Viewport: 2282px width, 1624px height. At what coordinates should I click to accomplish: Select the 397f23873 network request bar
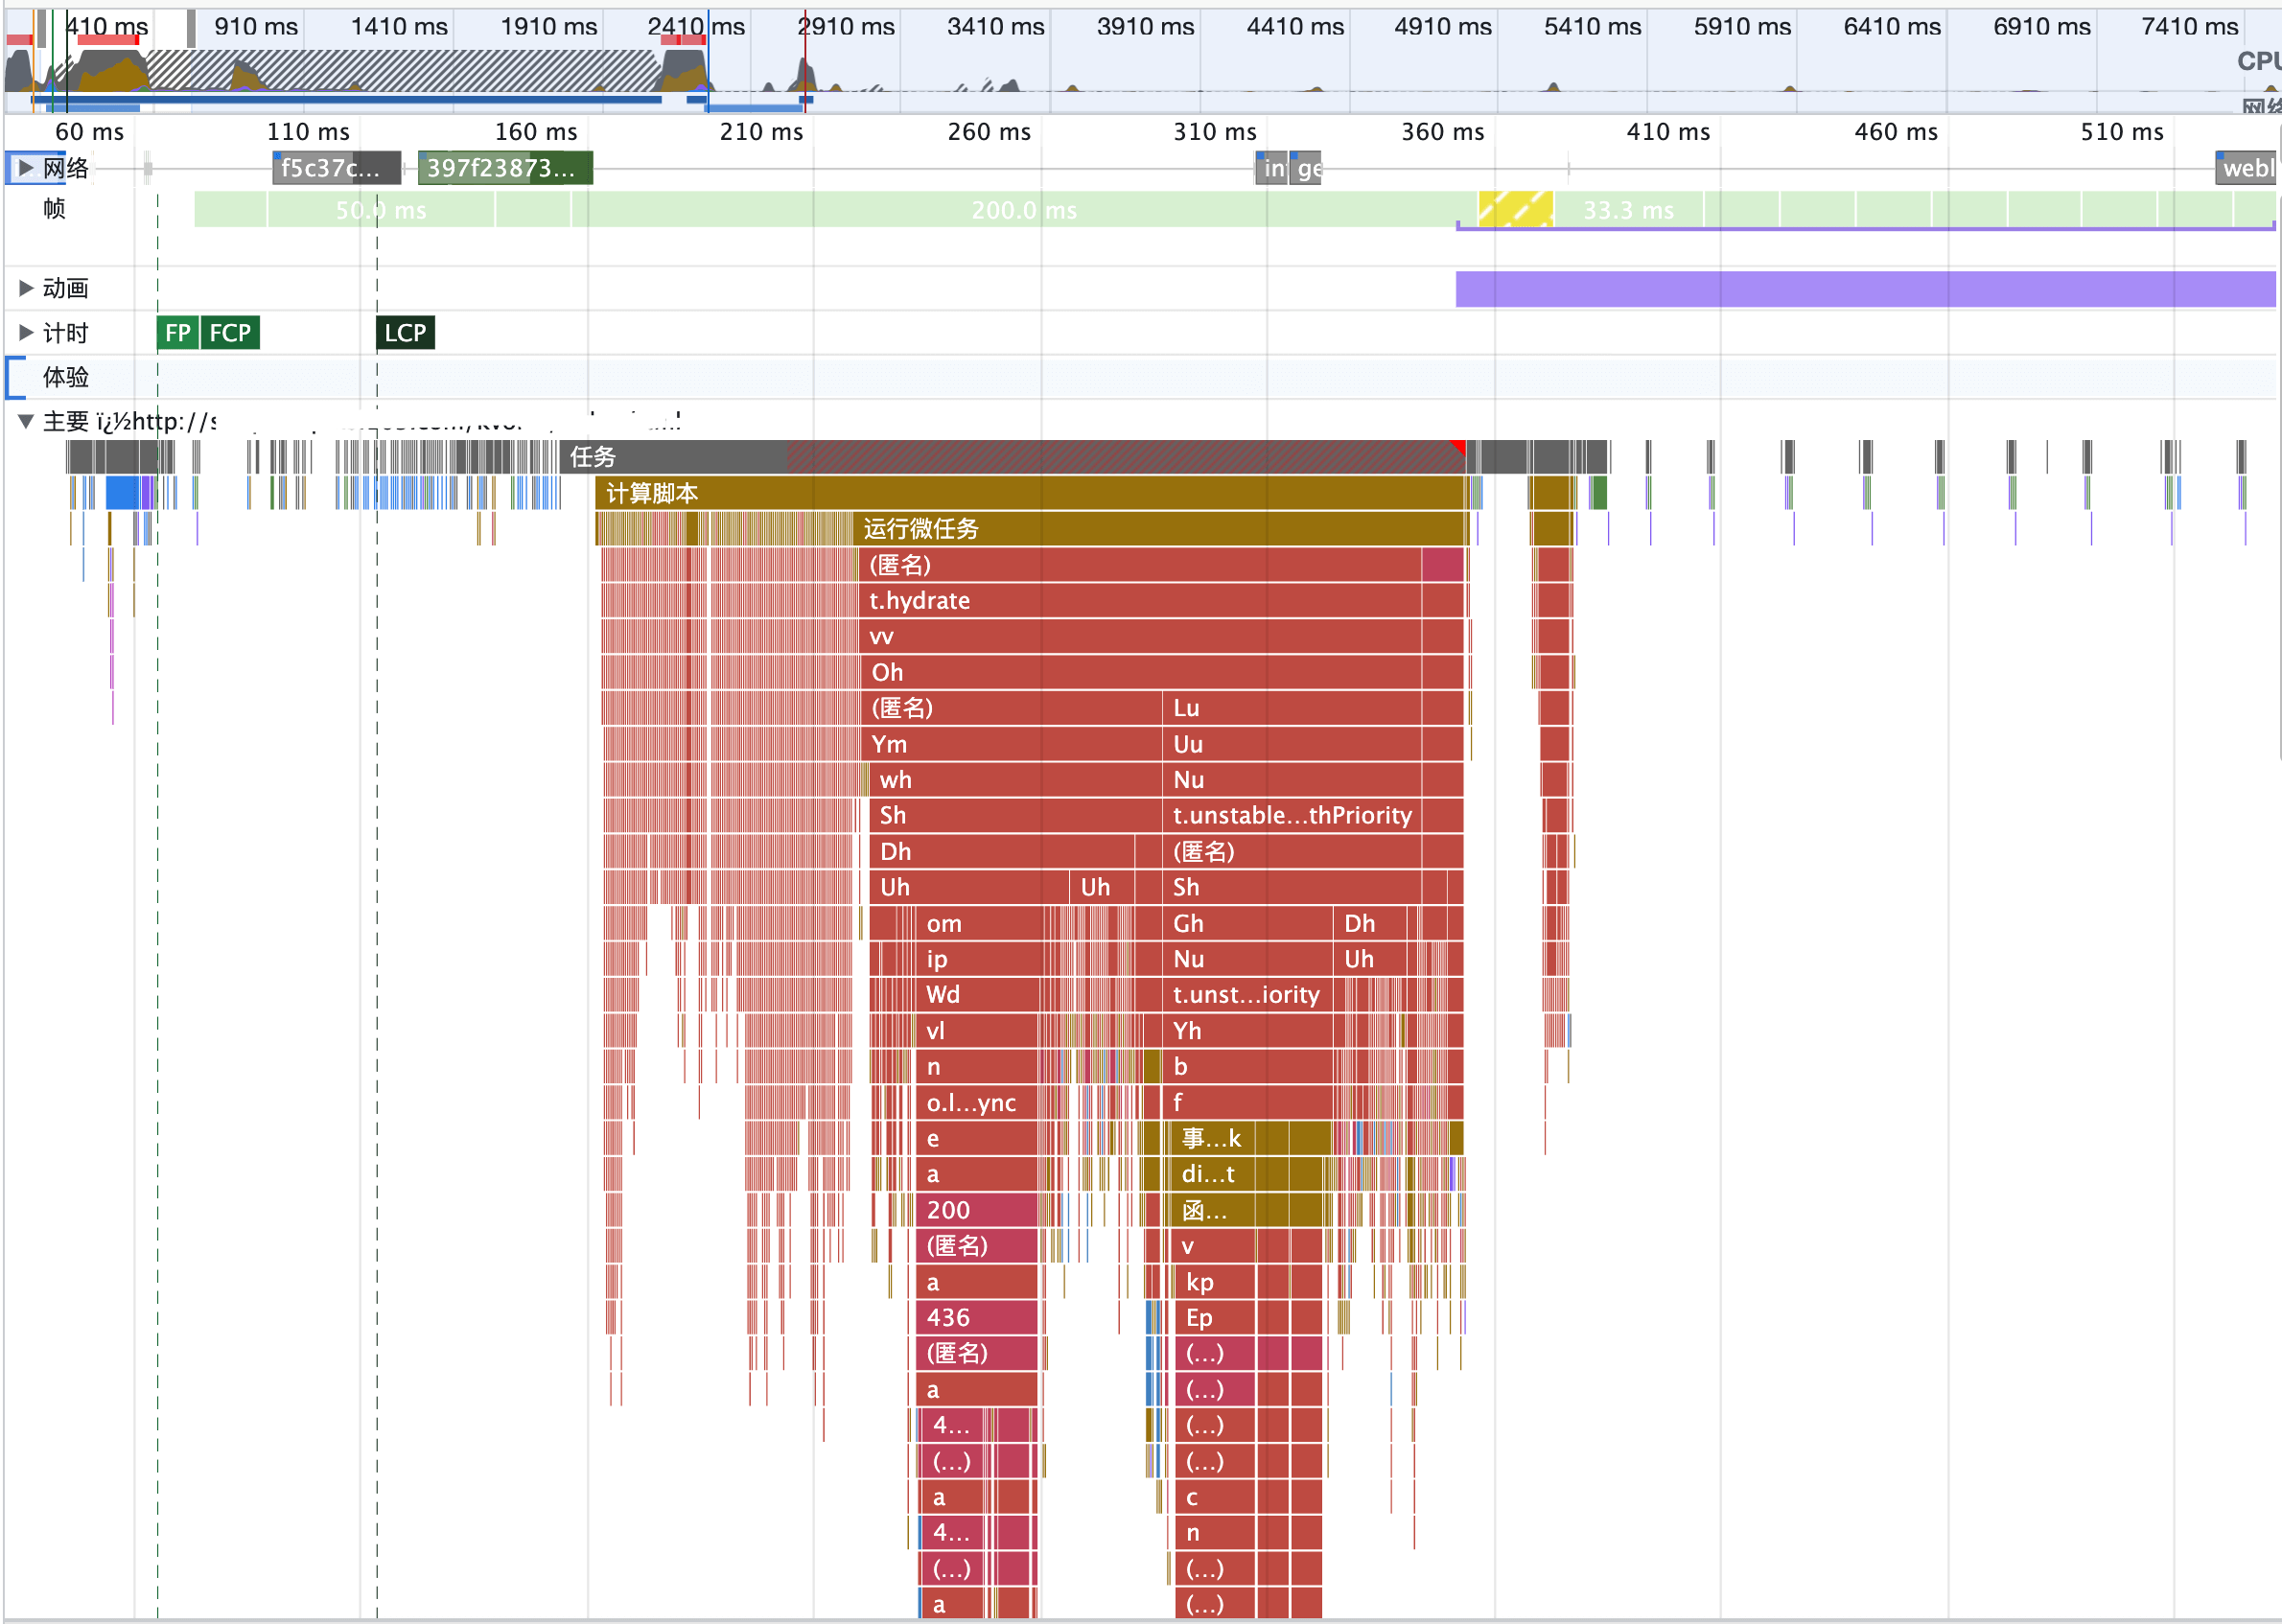pos(505,168)
